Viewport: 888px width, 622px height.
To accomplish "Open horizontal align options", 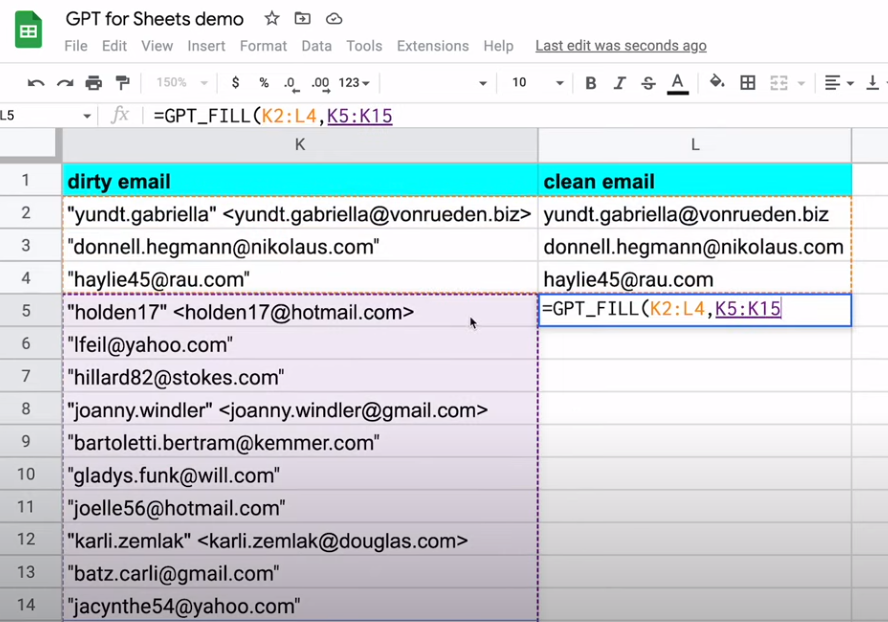I will 838,83.
